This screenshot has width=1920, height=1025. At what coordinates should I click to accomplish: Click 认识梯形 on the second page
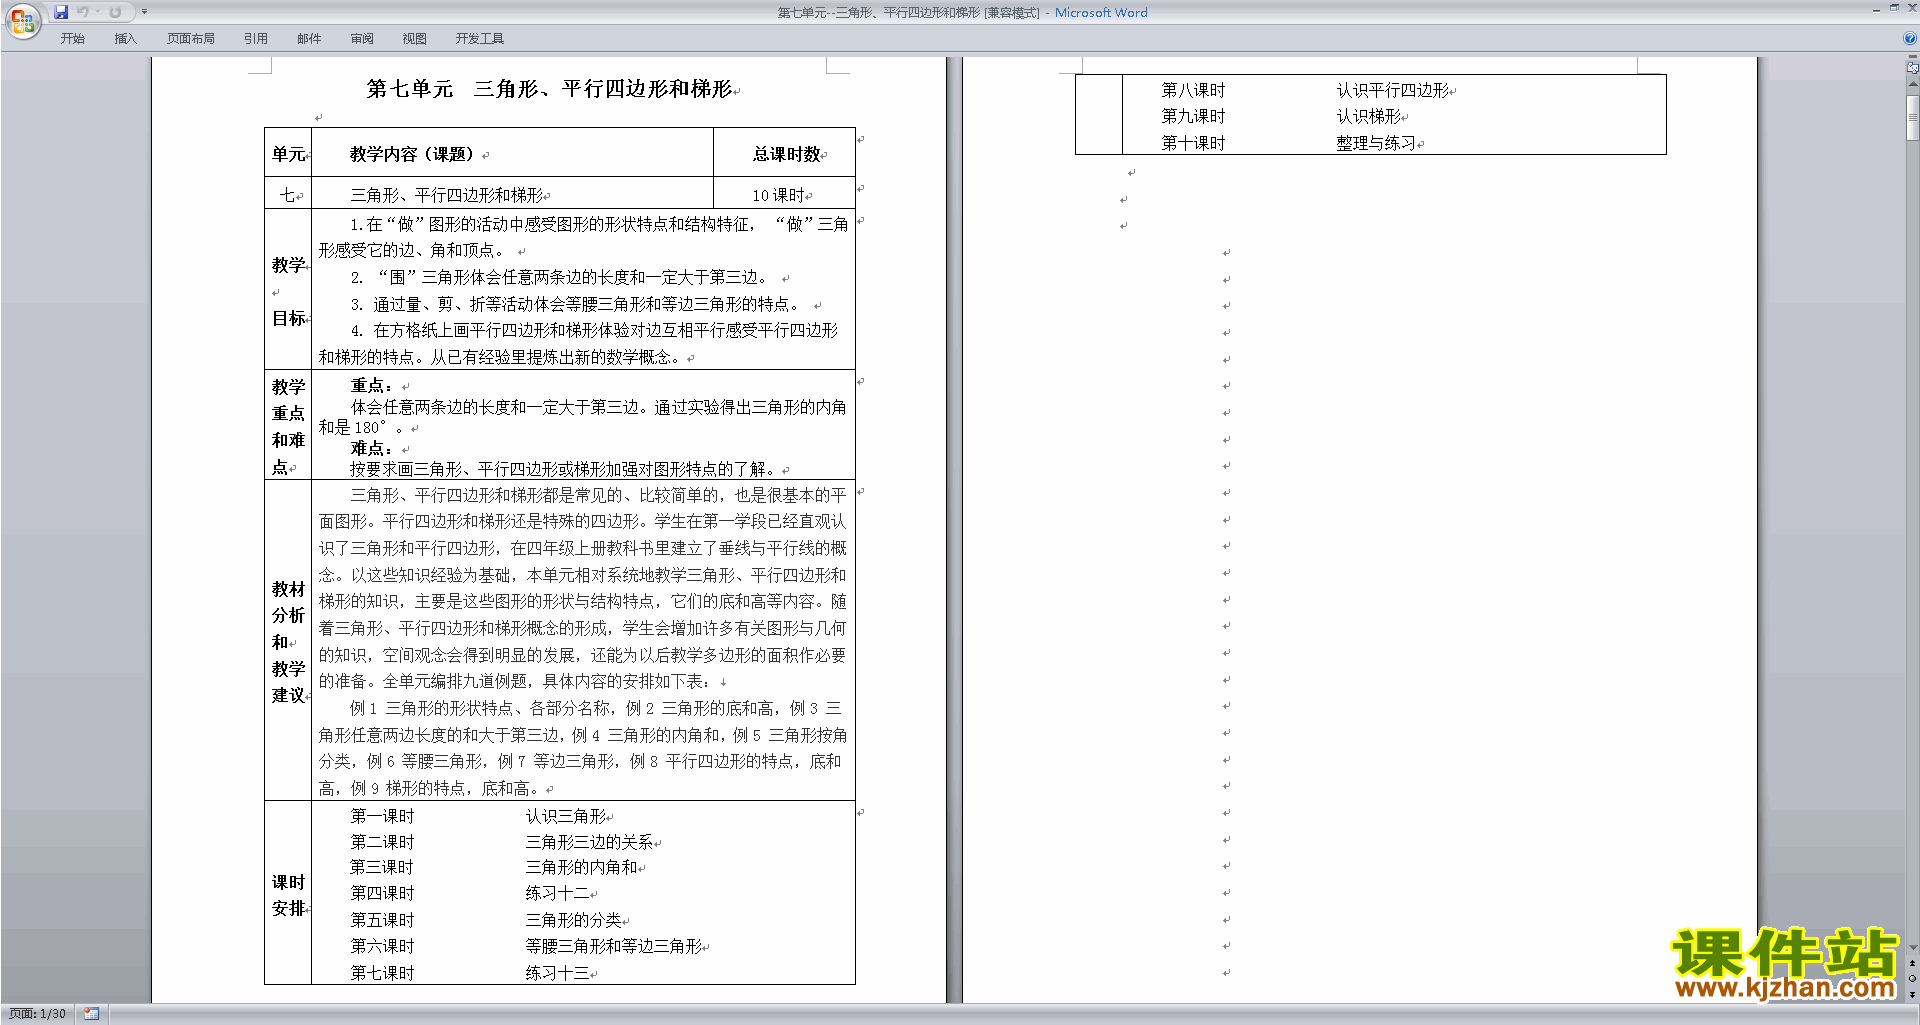click(1369, 116)
